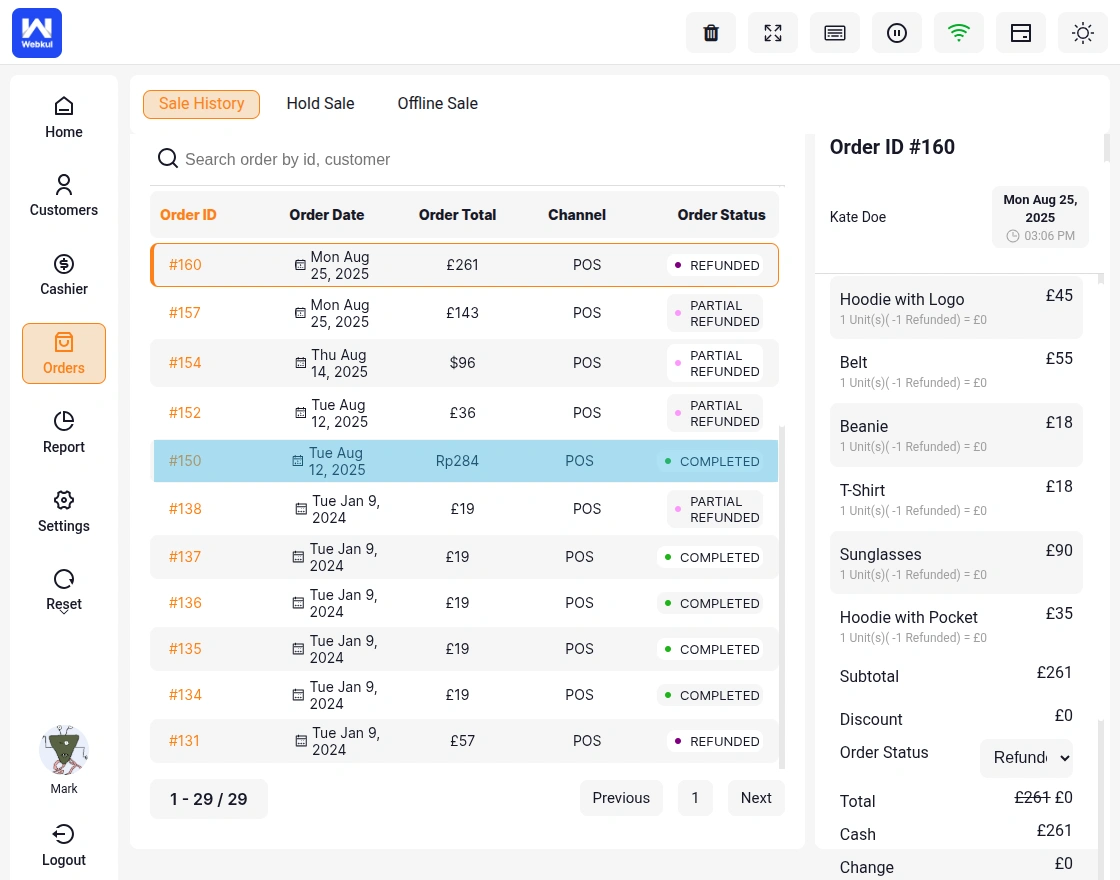Click the trash delete icon in top toolbar
This screenshot has height=880, width=1120.
click(711, 33)
